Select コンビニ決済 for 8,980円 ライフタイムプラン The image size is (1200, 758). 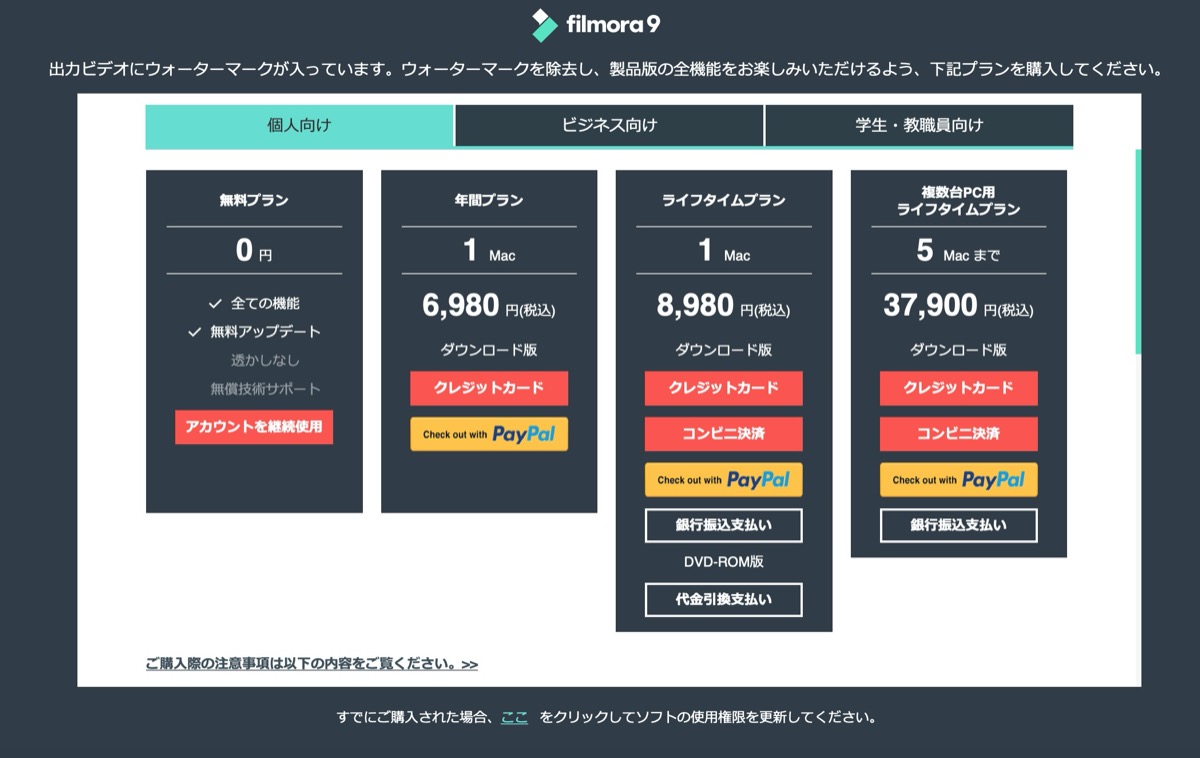[724, 434]
